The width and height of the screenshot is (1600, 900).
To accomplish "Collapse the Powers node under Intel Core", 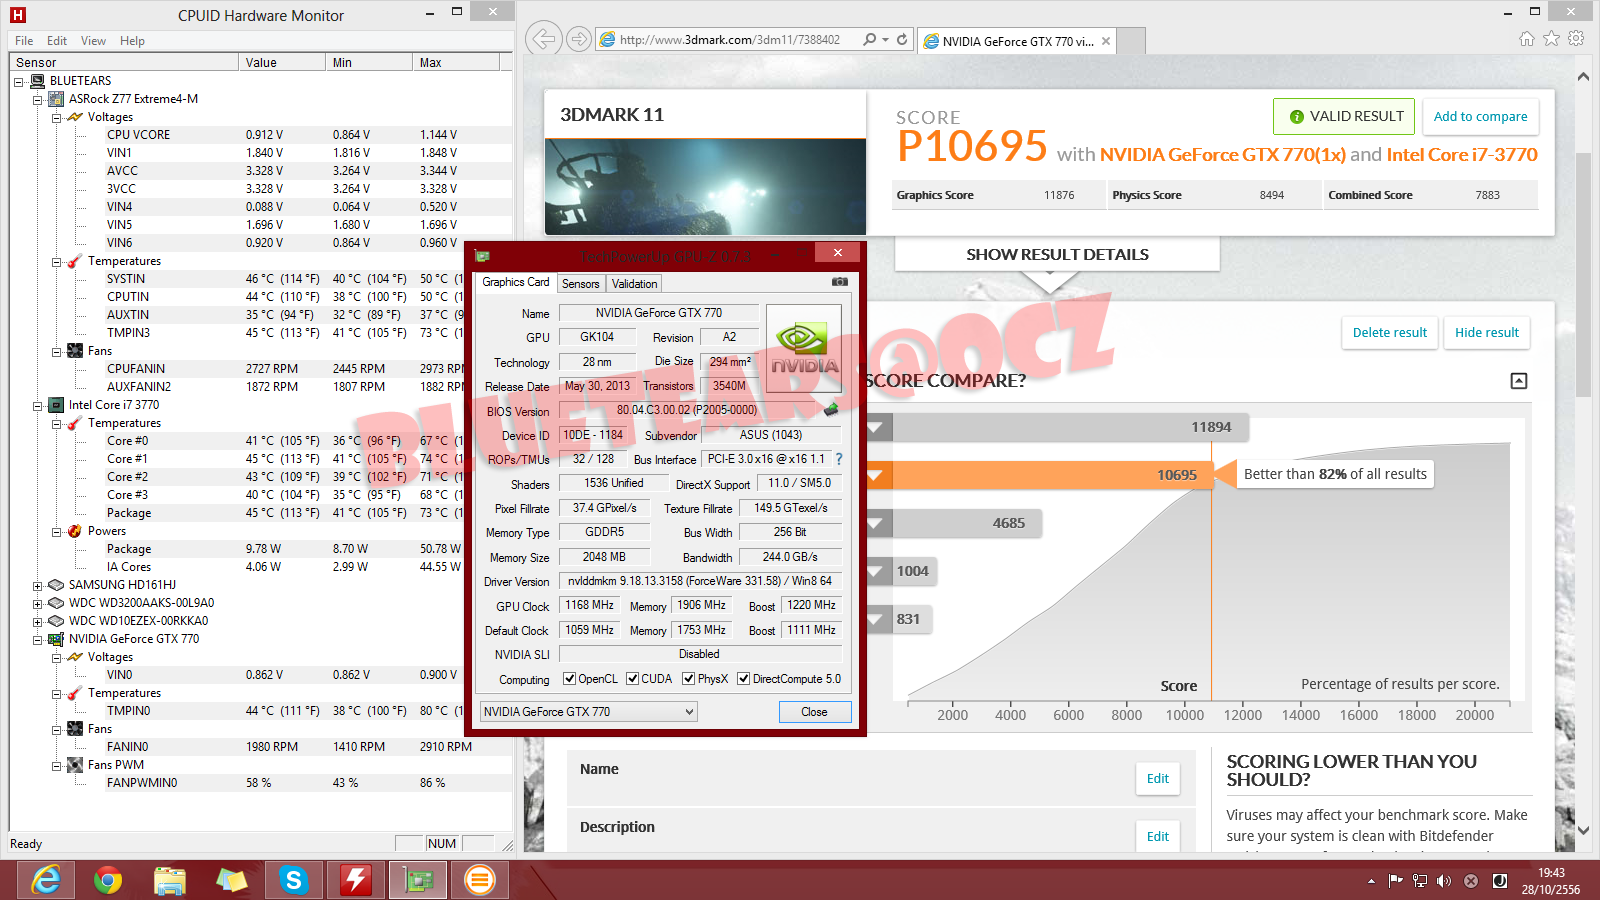I will 56,532.
